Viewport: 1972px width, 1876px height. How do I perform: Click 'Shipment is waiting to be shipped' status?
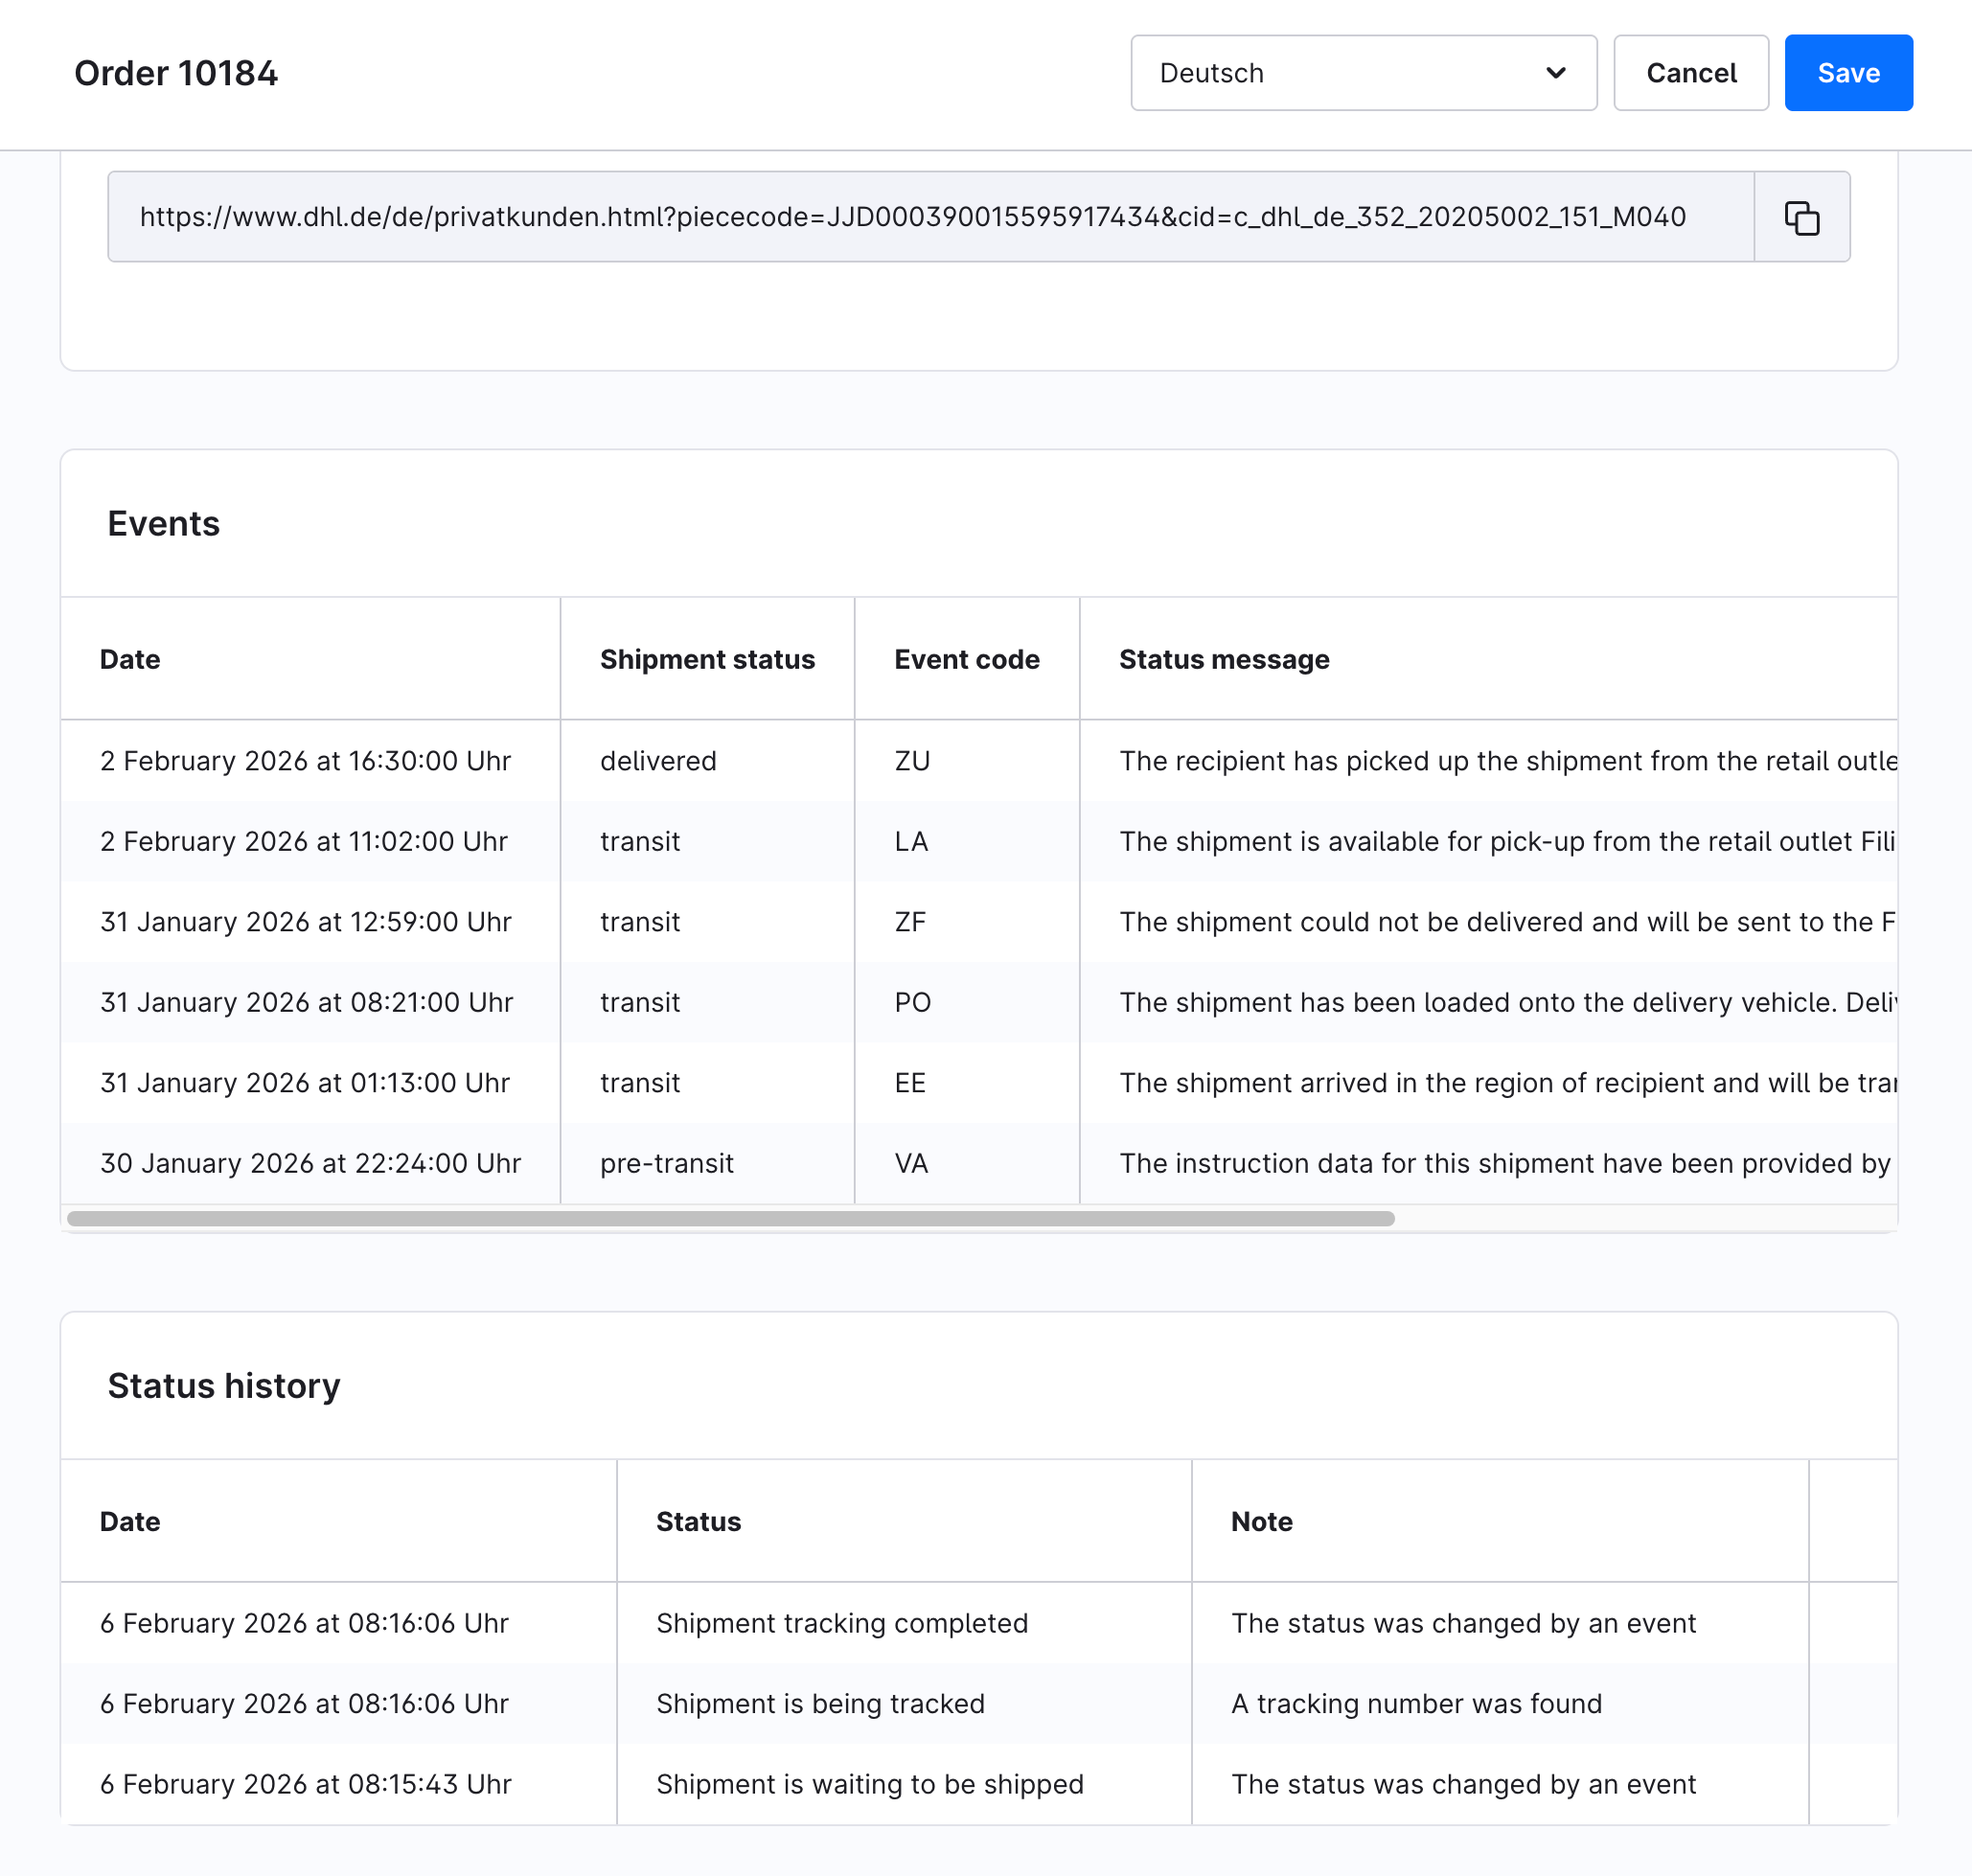point(870,1784)
